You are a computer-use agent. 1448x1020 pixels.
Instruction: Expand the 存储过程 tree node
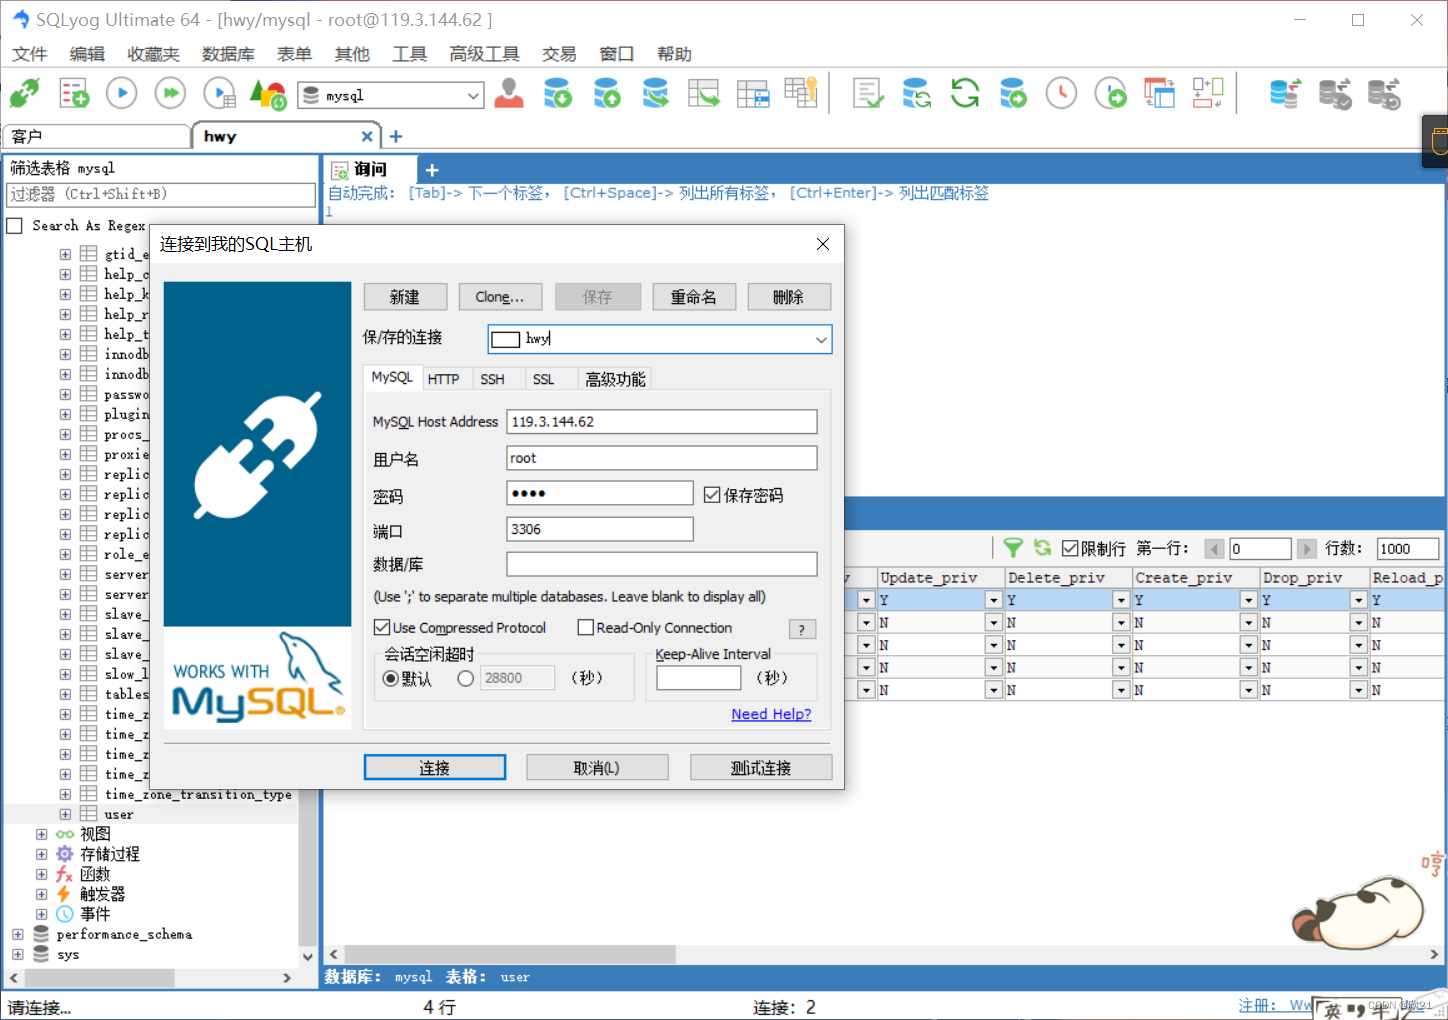click(41, 854)
